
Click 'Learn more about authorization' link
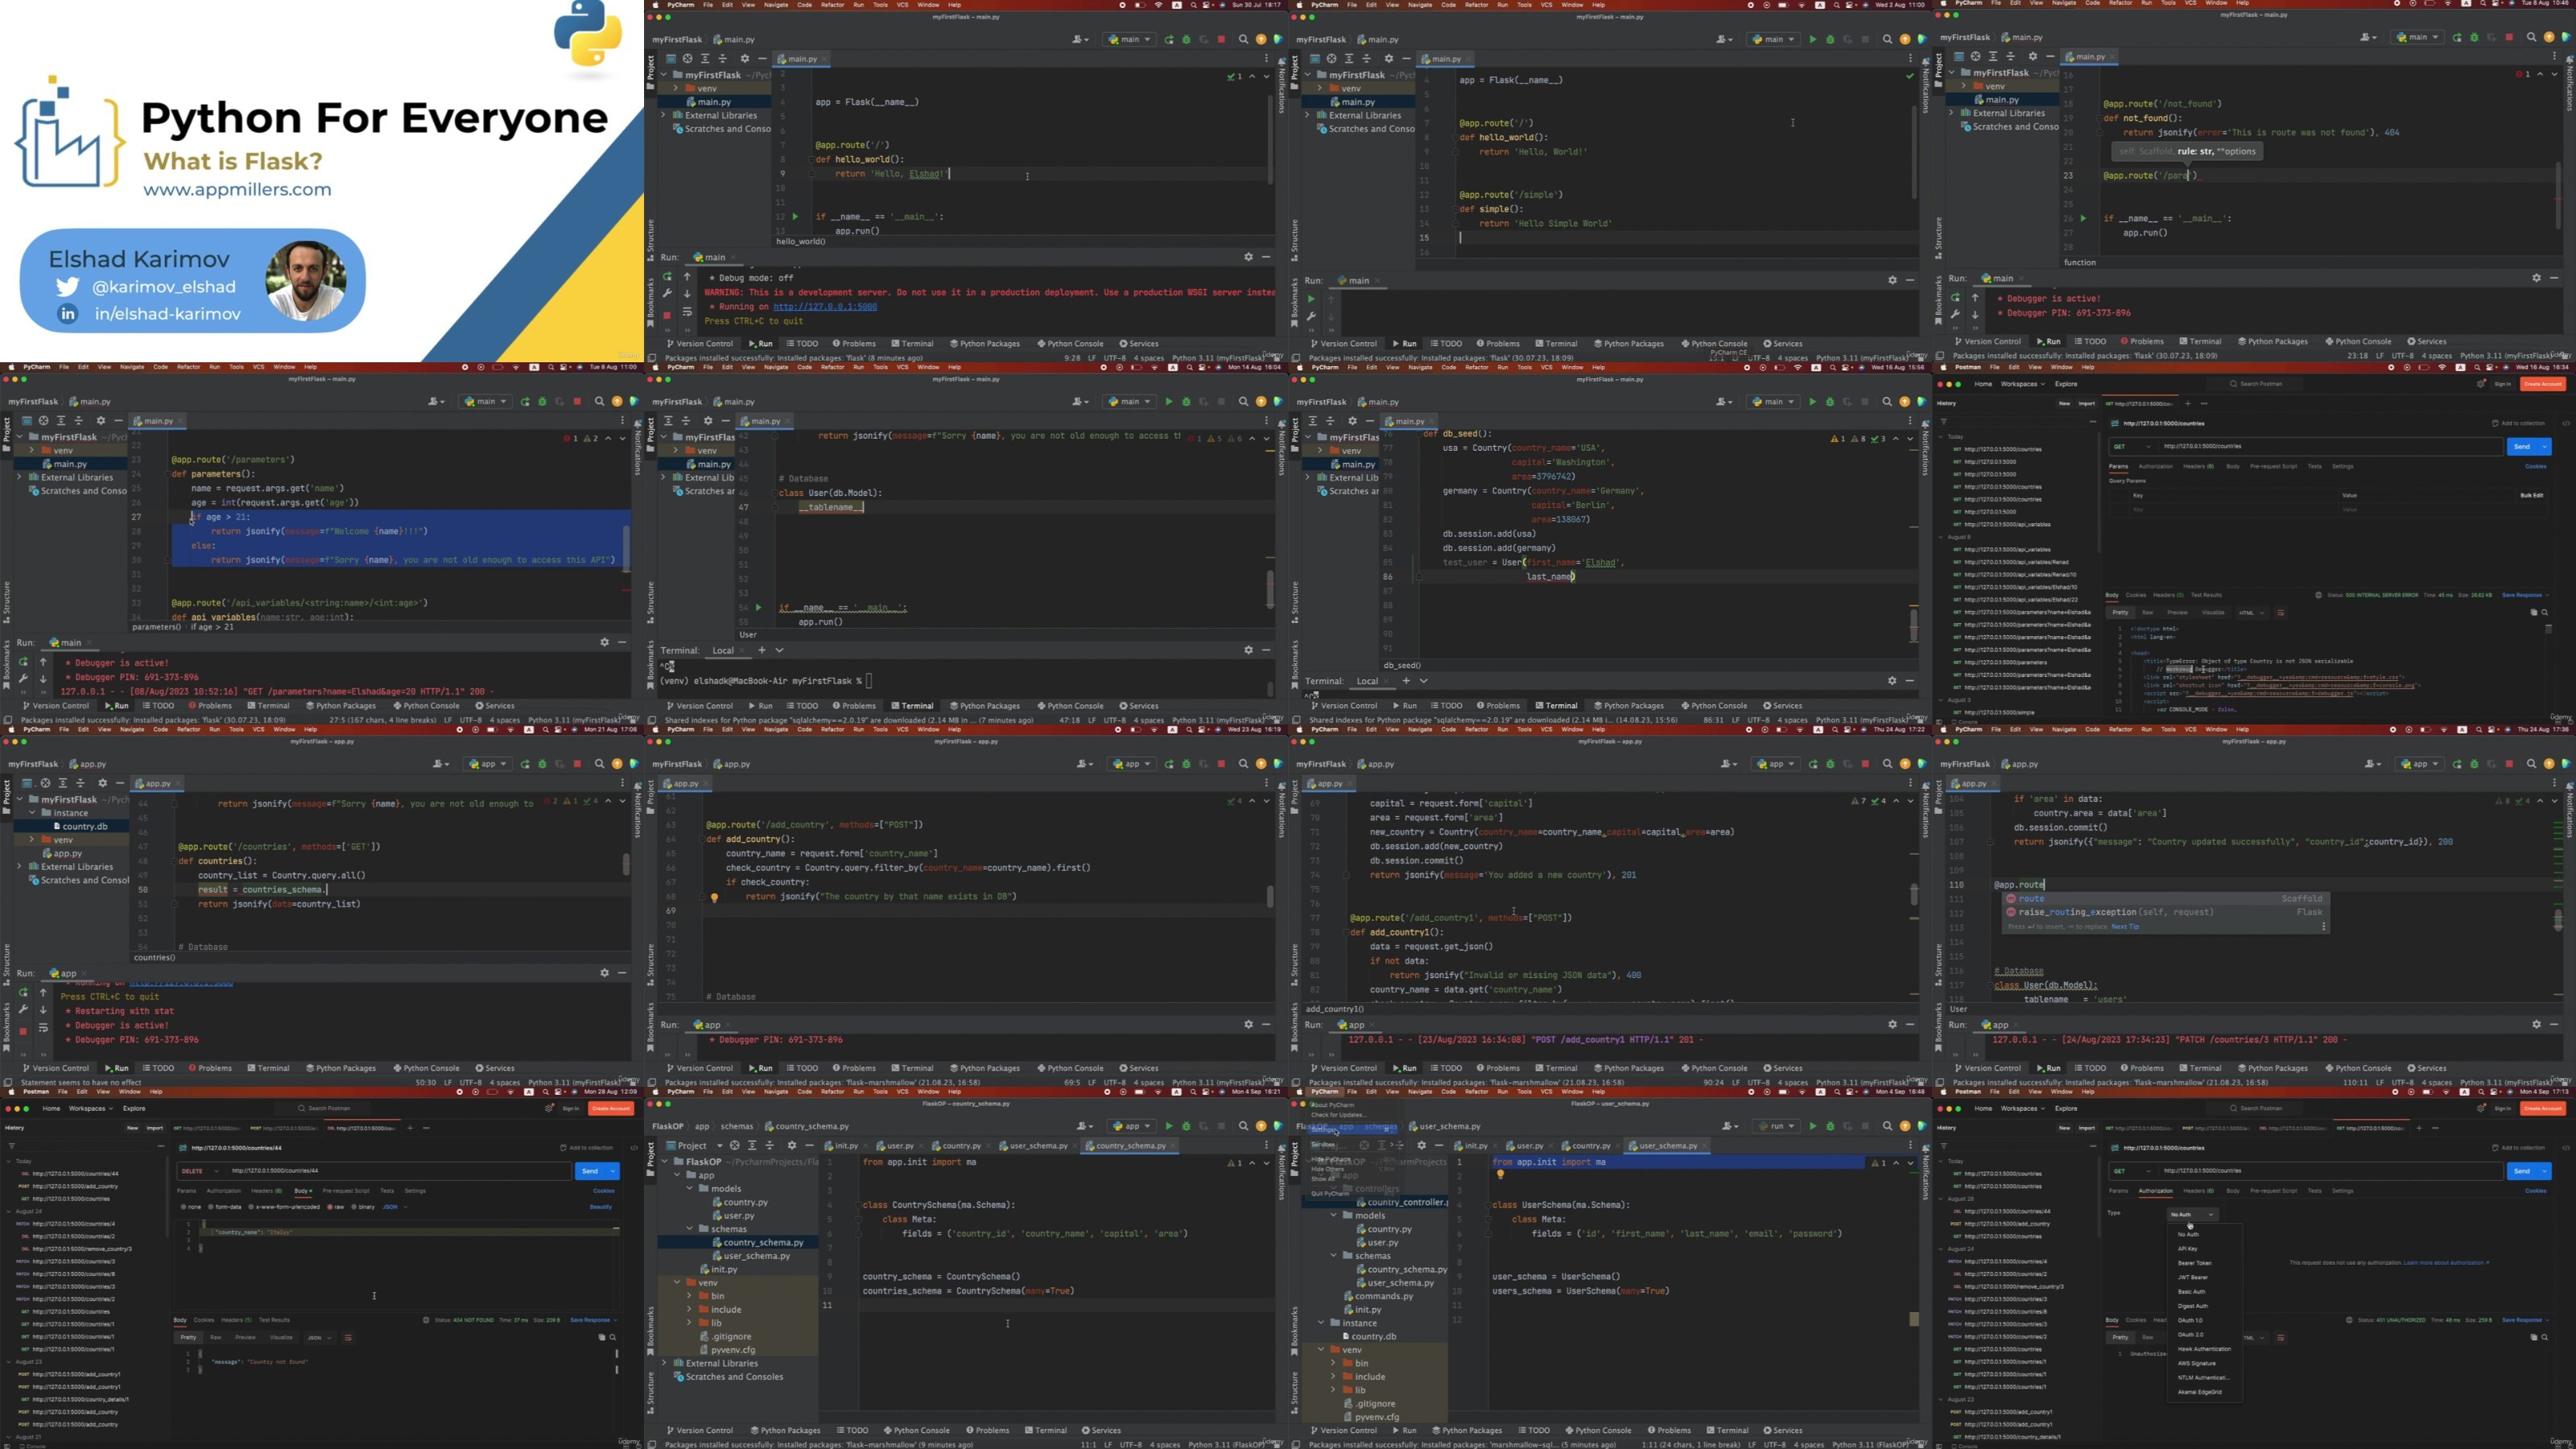pyautogui.click(x=2445, y=1263)
